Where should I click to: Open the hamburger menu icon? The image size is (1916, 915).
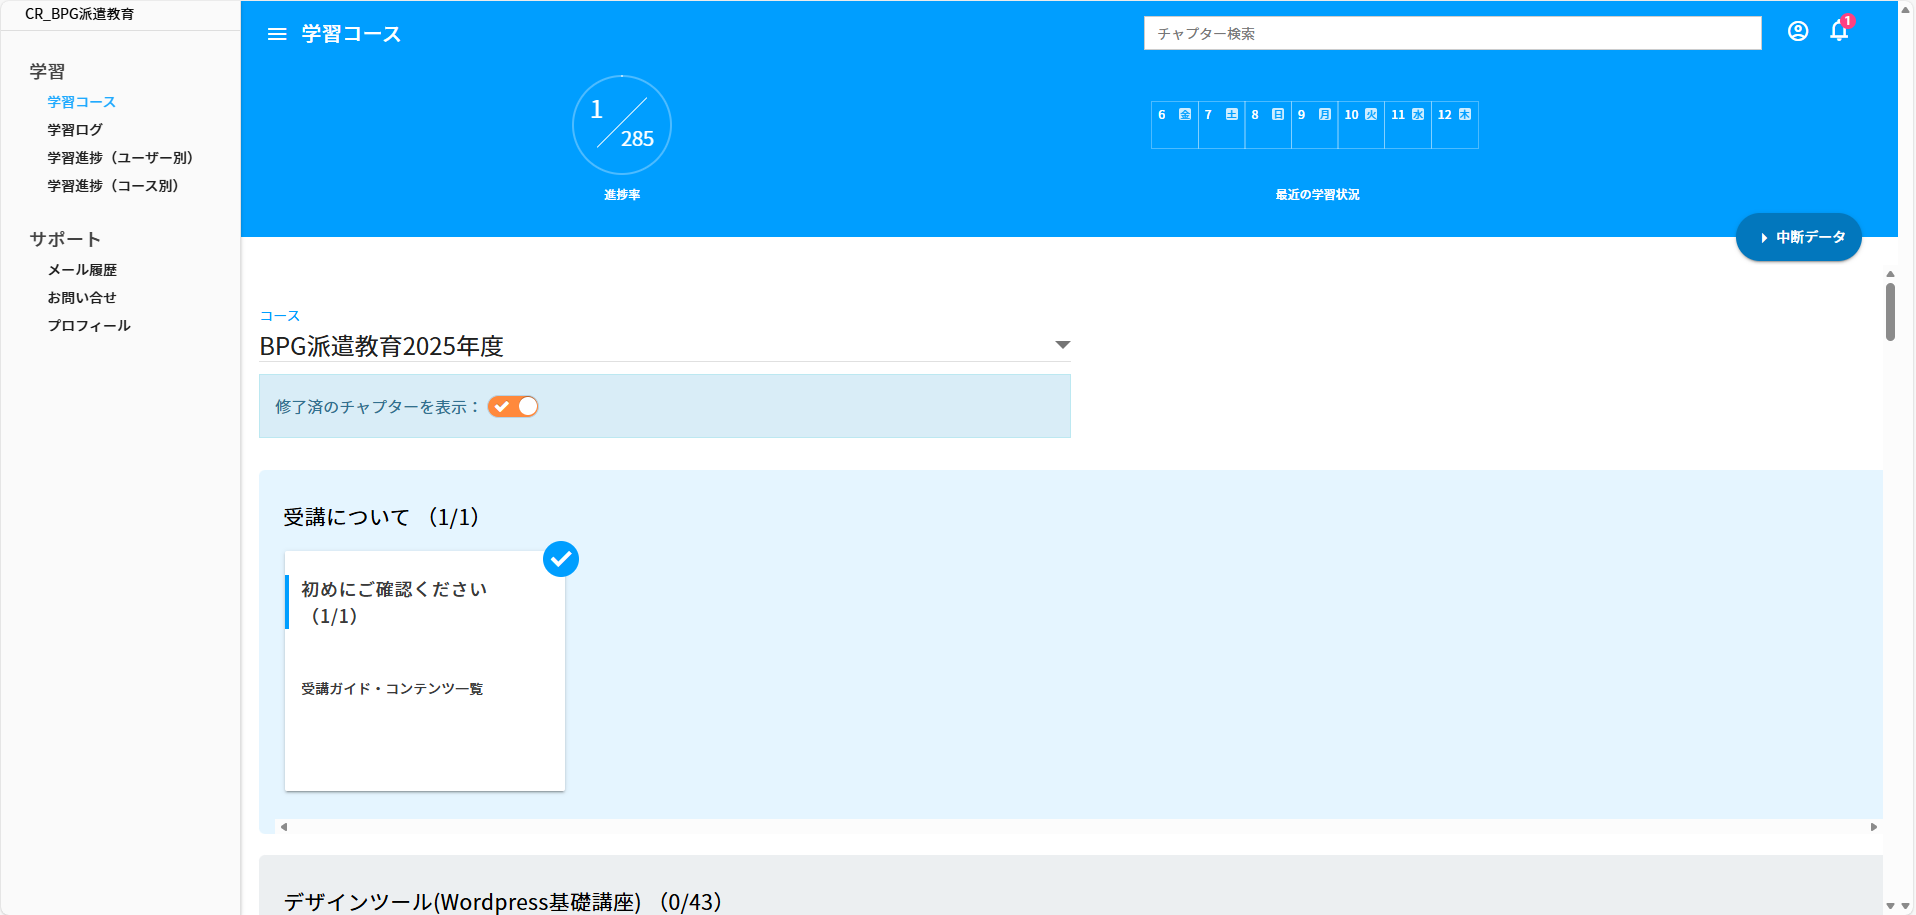coord(277,34)
